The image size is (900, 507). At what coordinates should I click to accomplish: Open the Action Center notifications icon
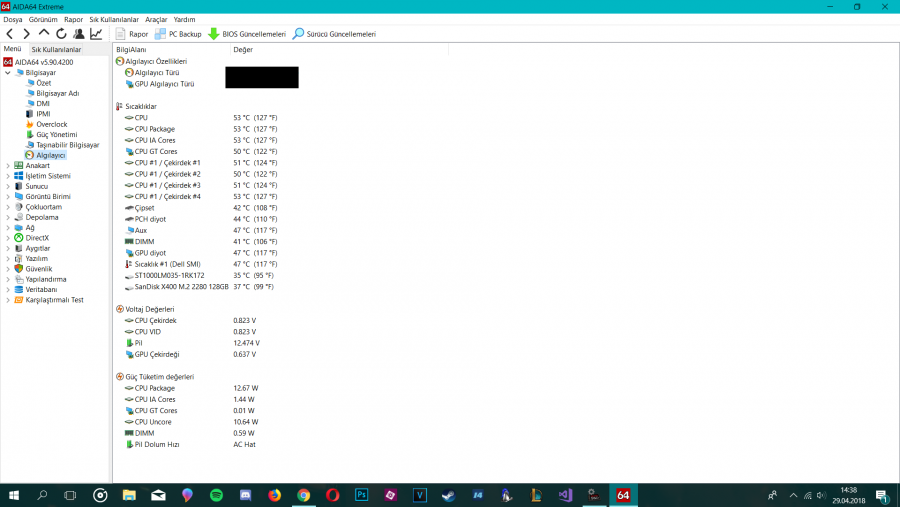883,496
